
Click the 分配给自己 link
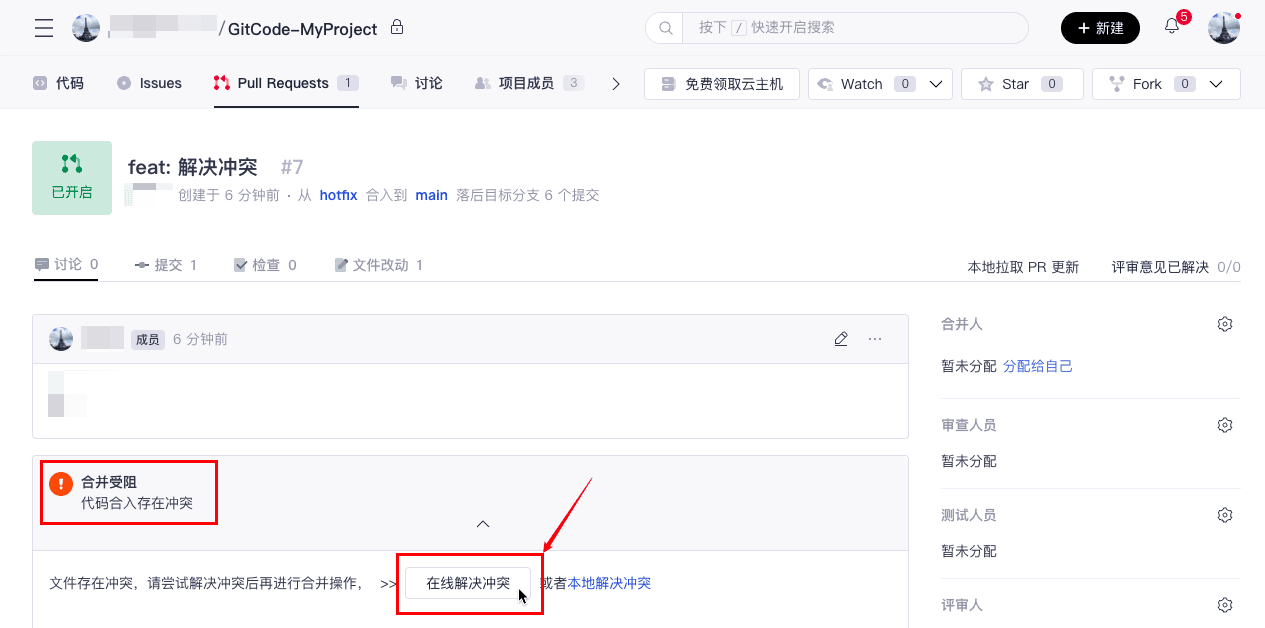1037,366
